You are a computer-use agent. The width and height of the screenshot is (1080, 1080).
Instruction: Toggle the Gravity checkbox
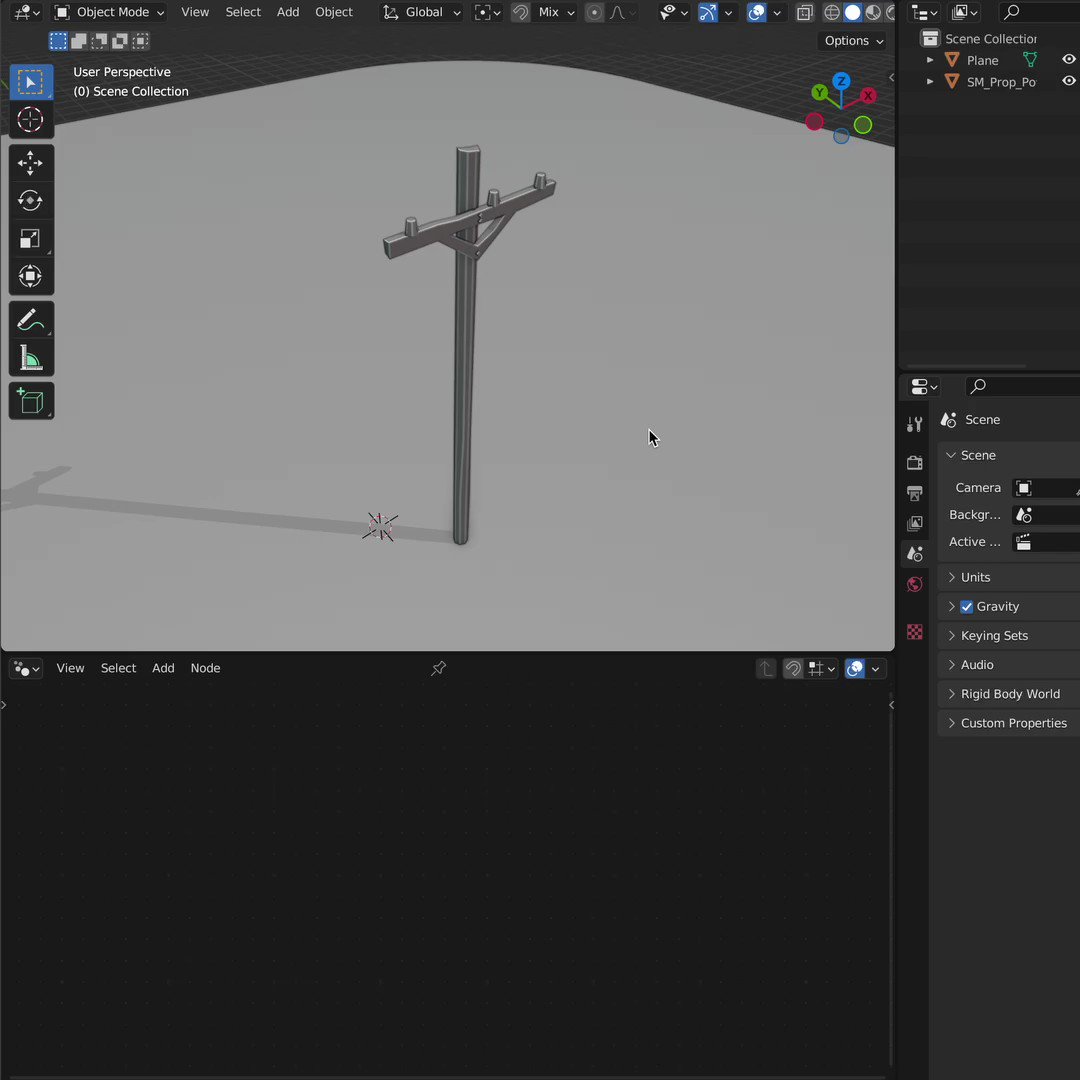pyautogui.click(x=966, y=606)
